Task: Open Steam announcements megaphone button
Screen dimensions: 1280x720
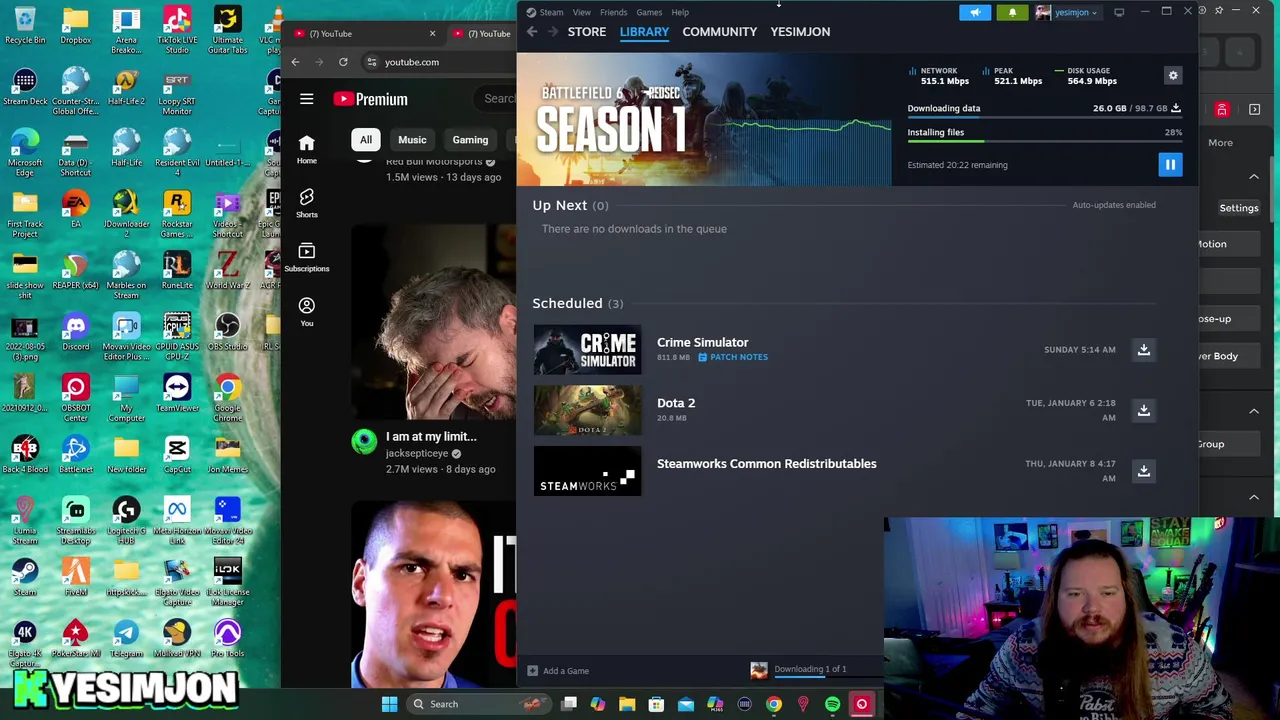Action: pos(975,12)
